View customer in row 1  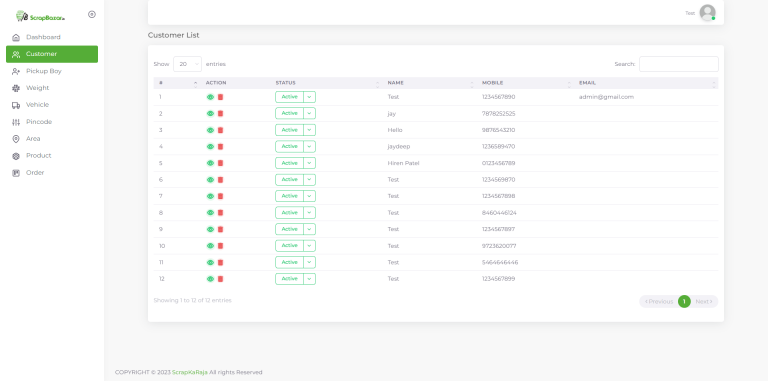click(x=210, y=97)
